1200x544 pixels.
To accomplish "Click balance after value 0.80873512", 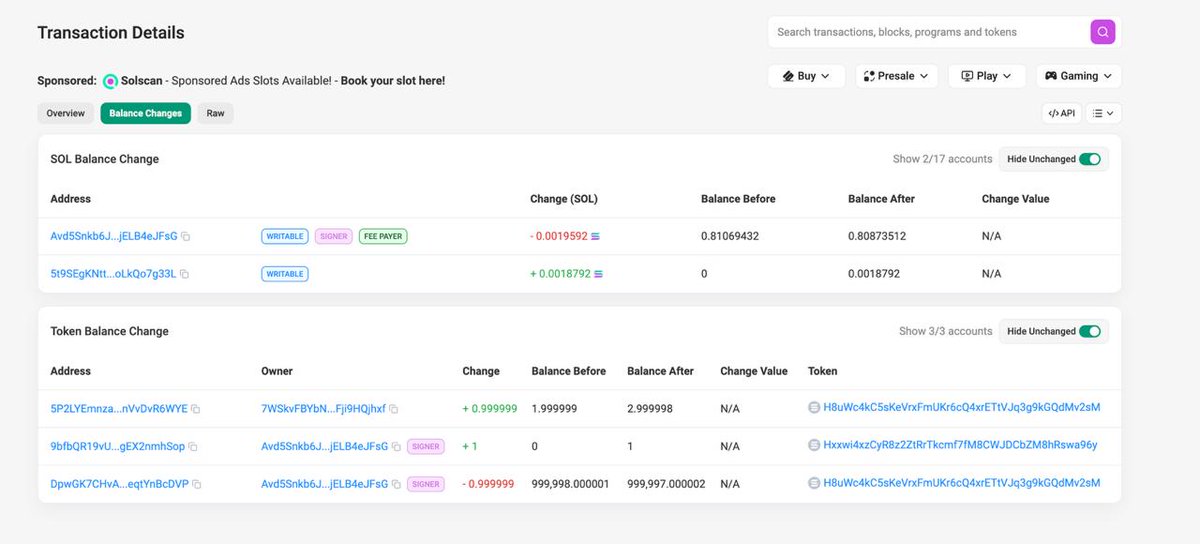I will click(877, 236).
